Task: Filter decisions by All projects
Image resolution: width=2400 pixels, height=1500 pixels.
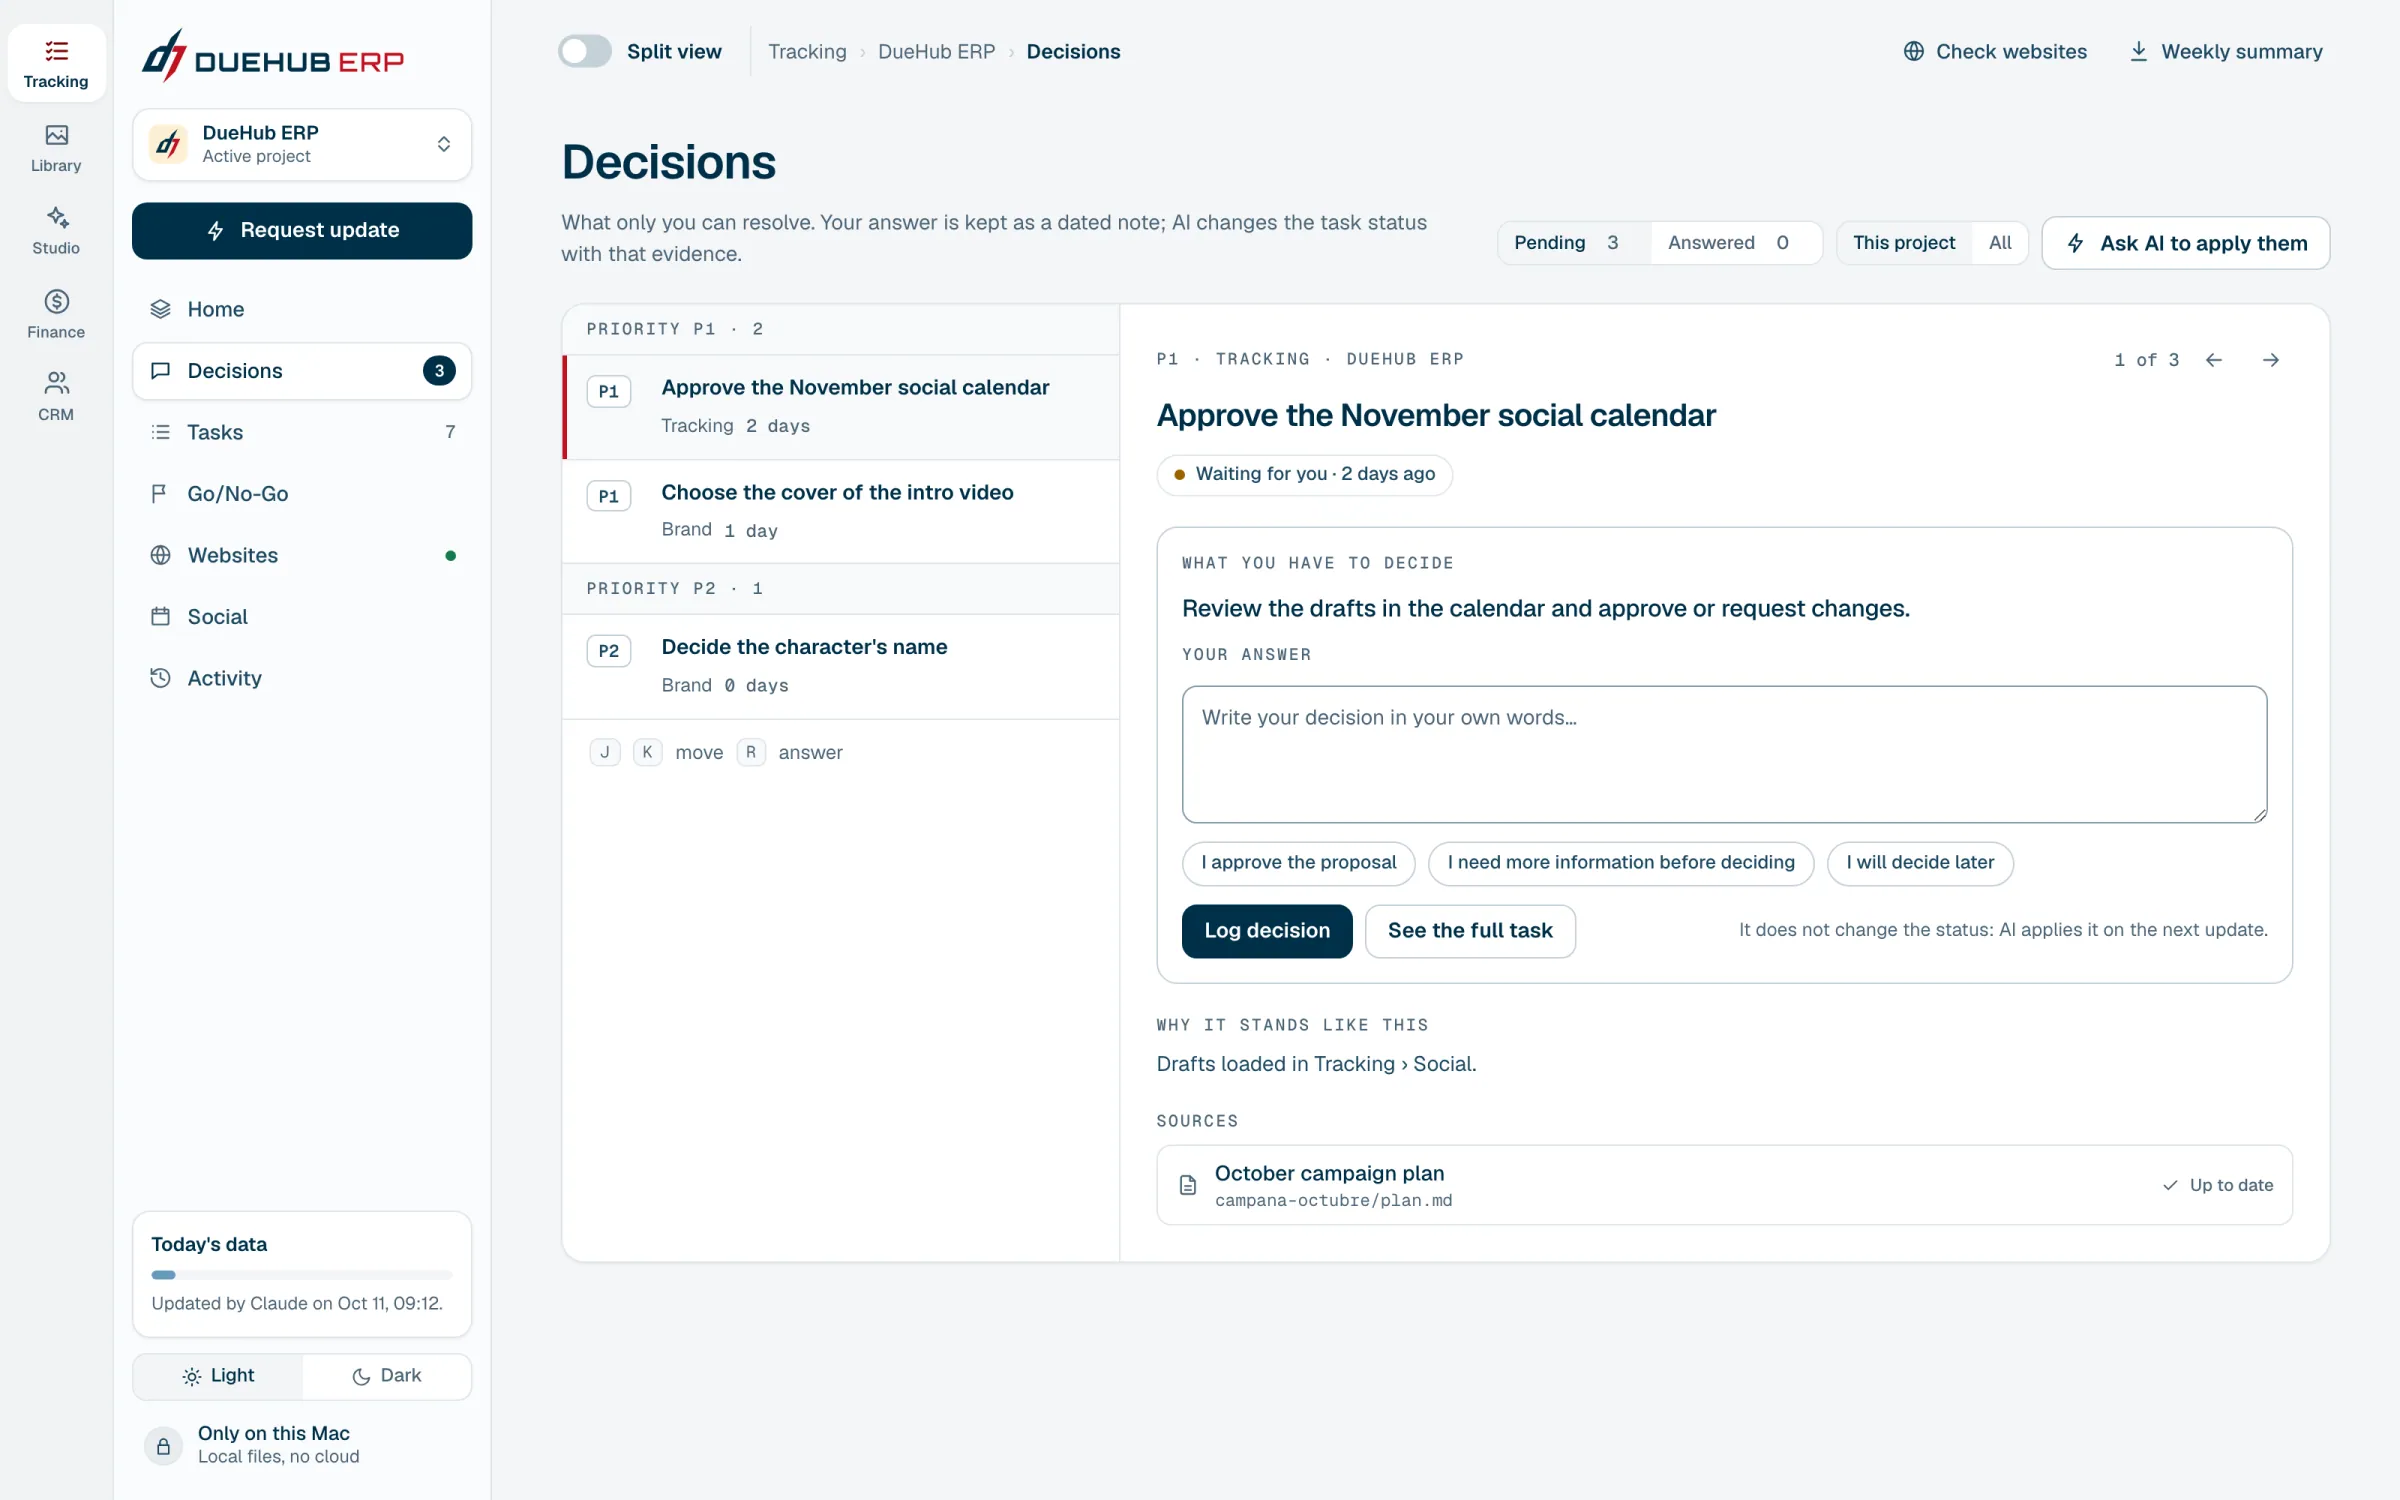Action: pyautogui.click(x=2000, y=243)
